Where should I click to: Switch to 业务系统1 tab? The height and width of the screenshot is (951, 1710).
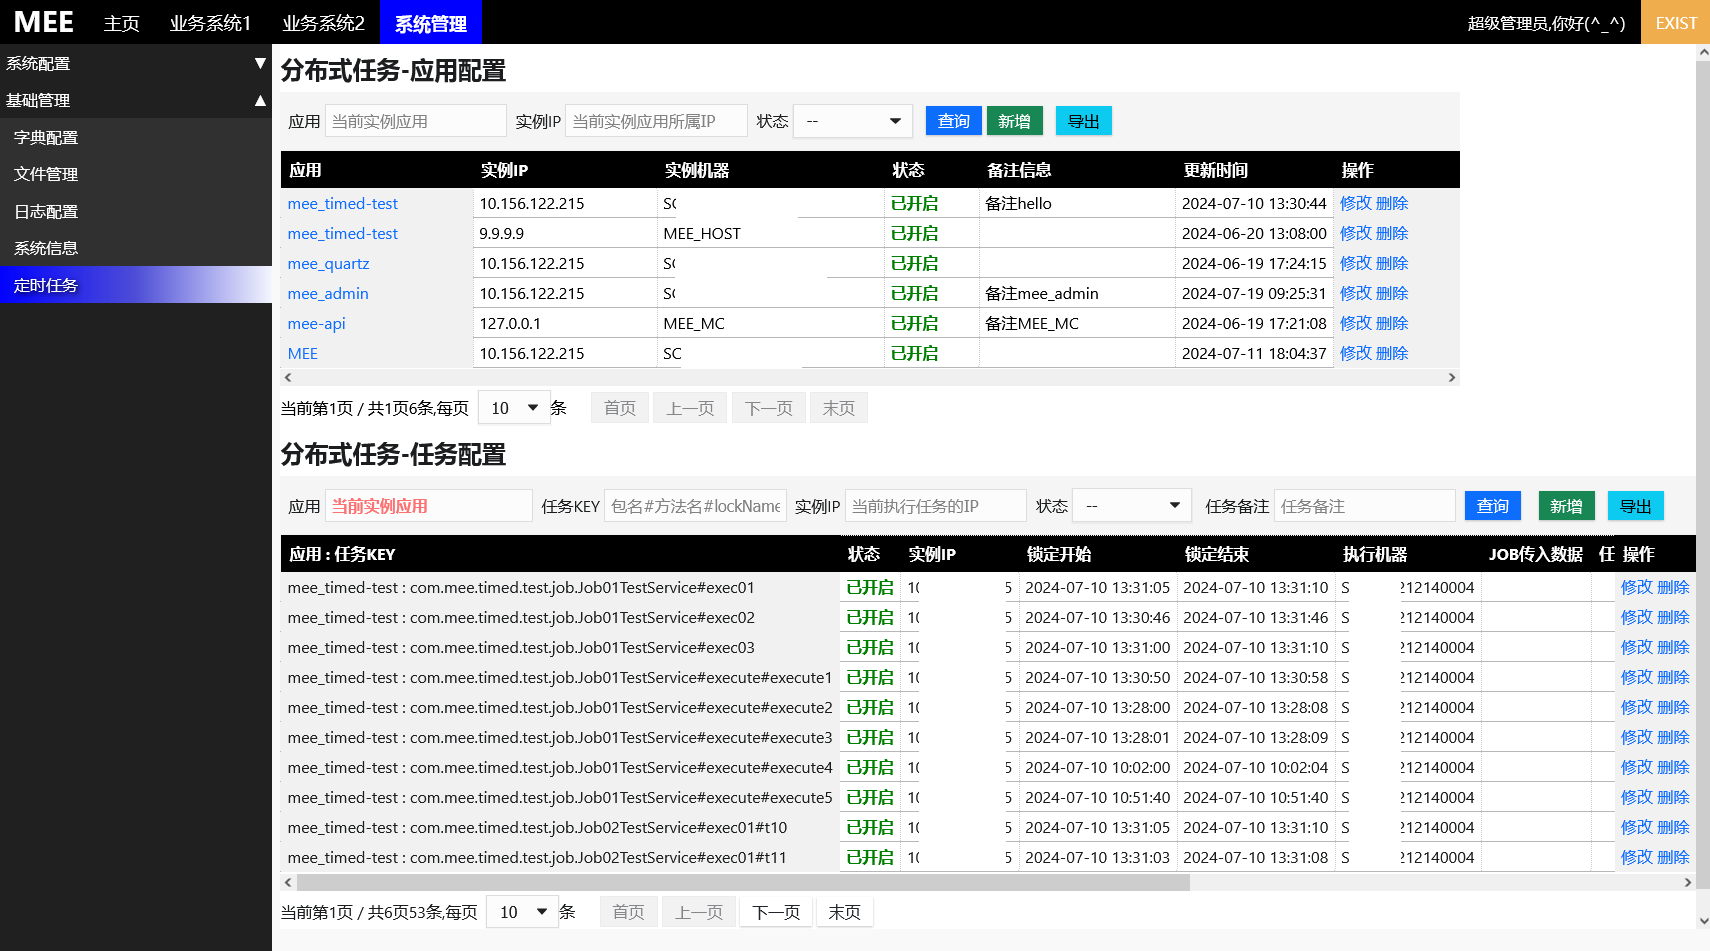click(x=210, y=23)
